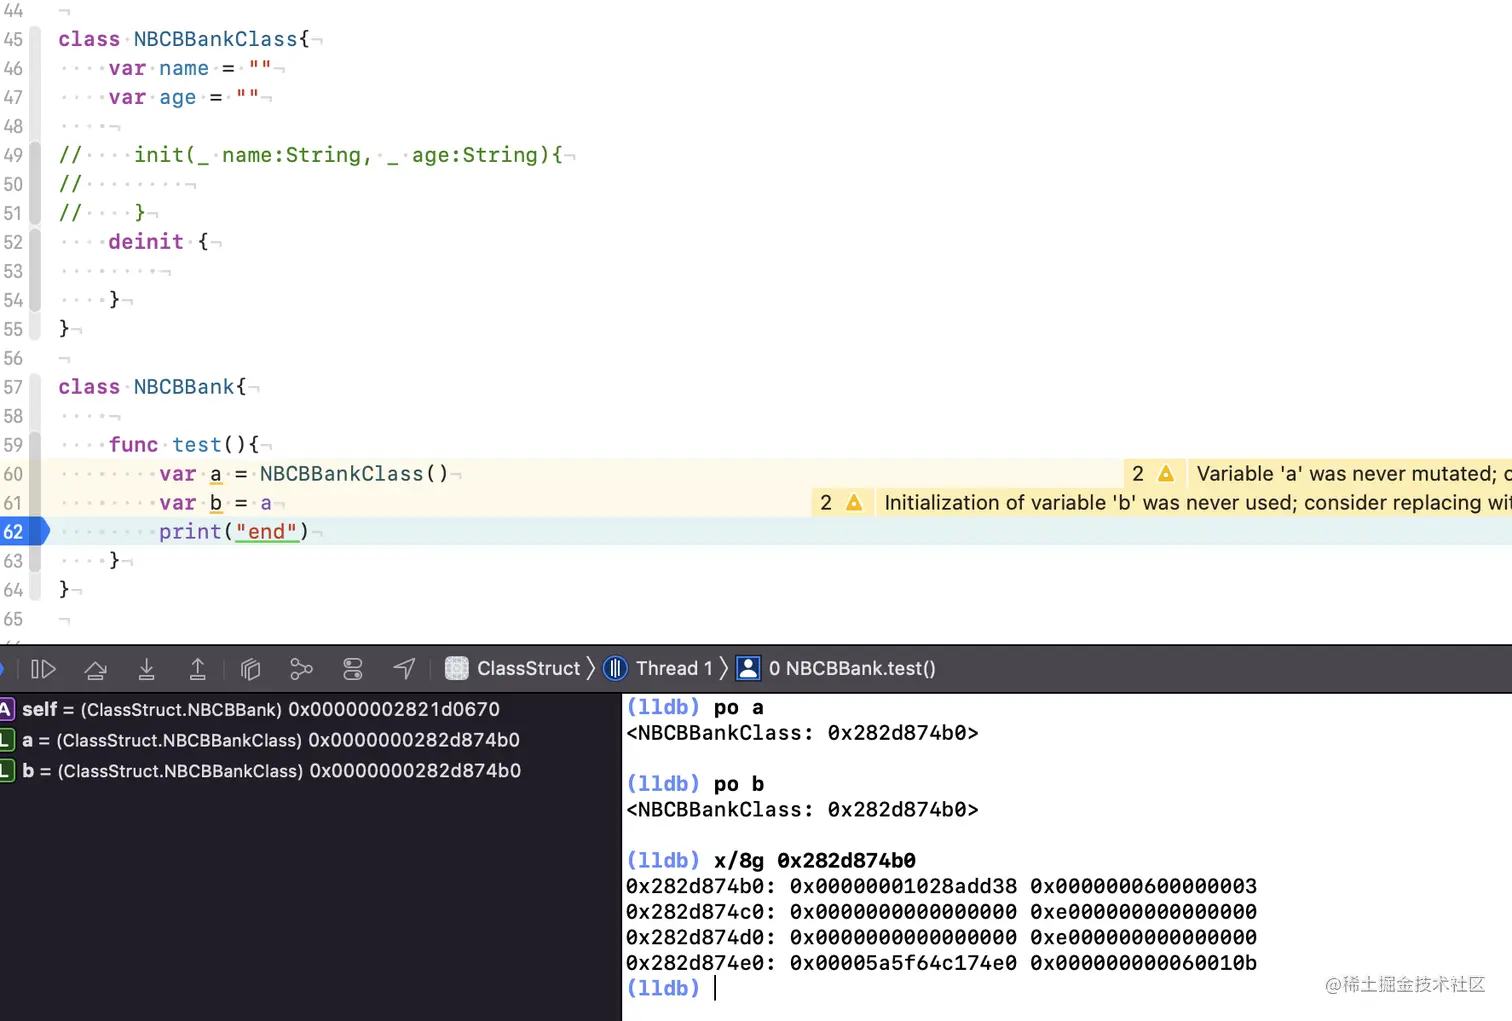The image size is (1512, 1021).
Task: Click the warning triangle on line 60
Action: (1166, 474)
